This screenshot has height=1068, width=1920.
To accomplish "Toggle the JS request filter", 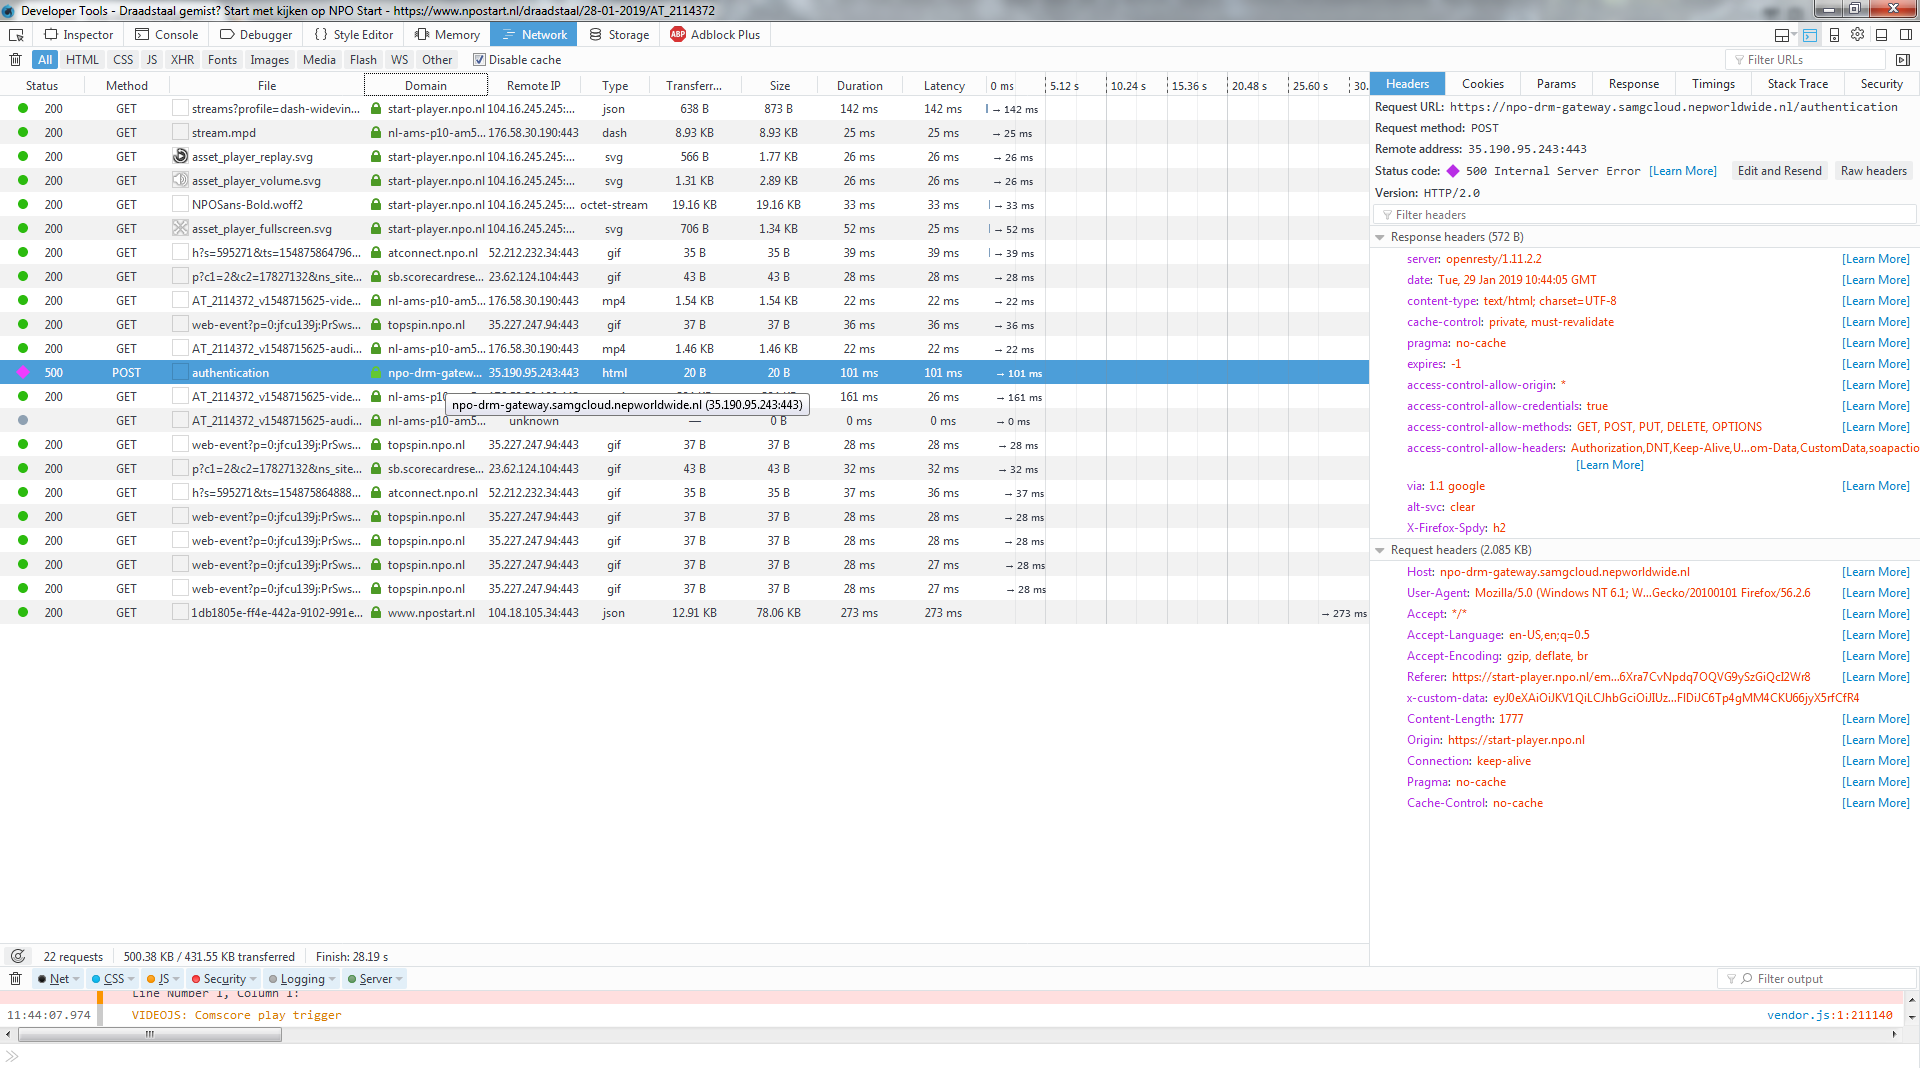I will coord(152,60).
